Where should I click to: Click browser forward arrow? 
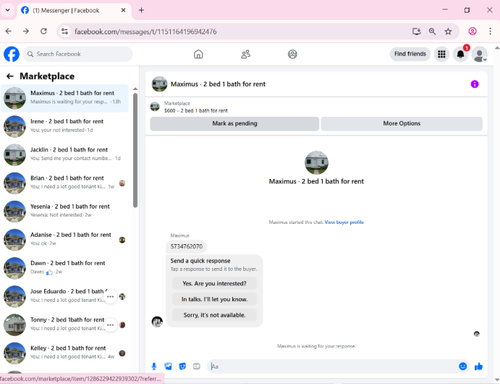(26, 31)
